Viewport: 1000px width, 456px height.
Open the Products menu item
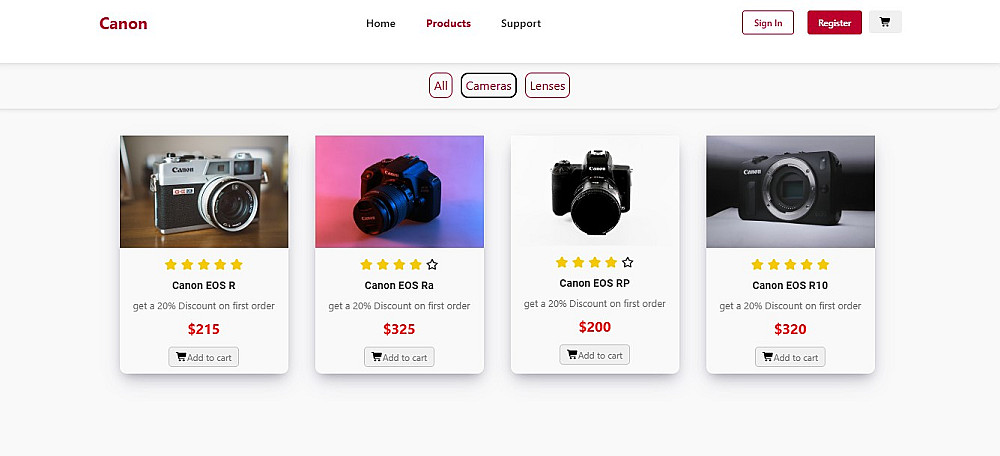click(x=448, y=23)
